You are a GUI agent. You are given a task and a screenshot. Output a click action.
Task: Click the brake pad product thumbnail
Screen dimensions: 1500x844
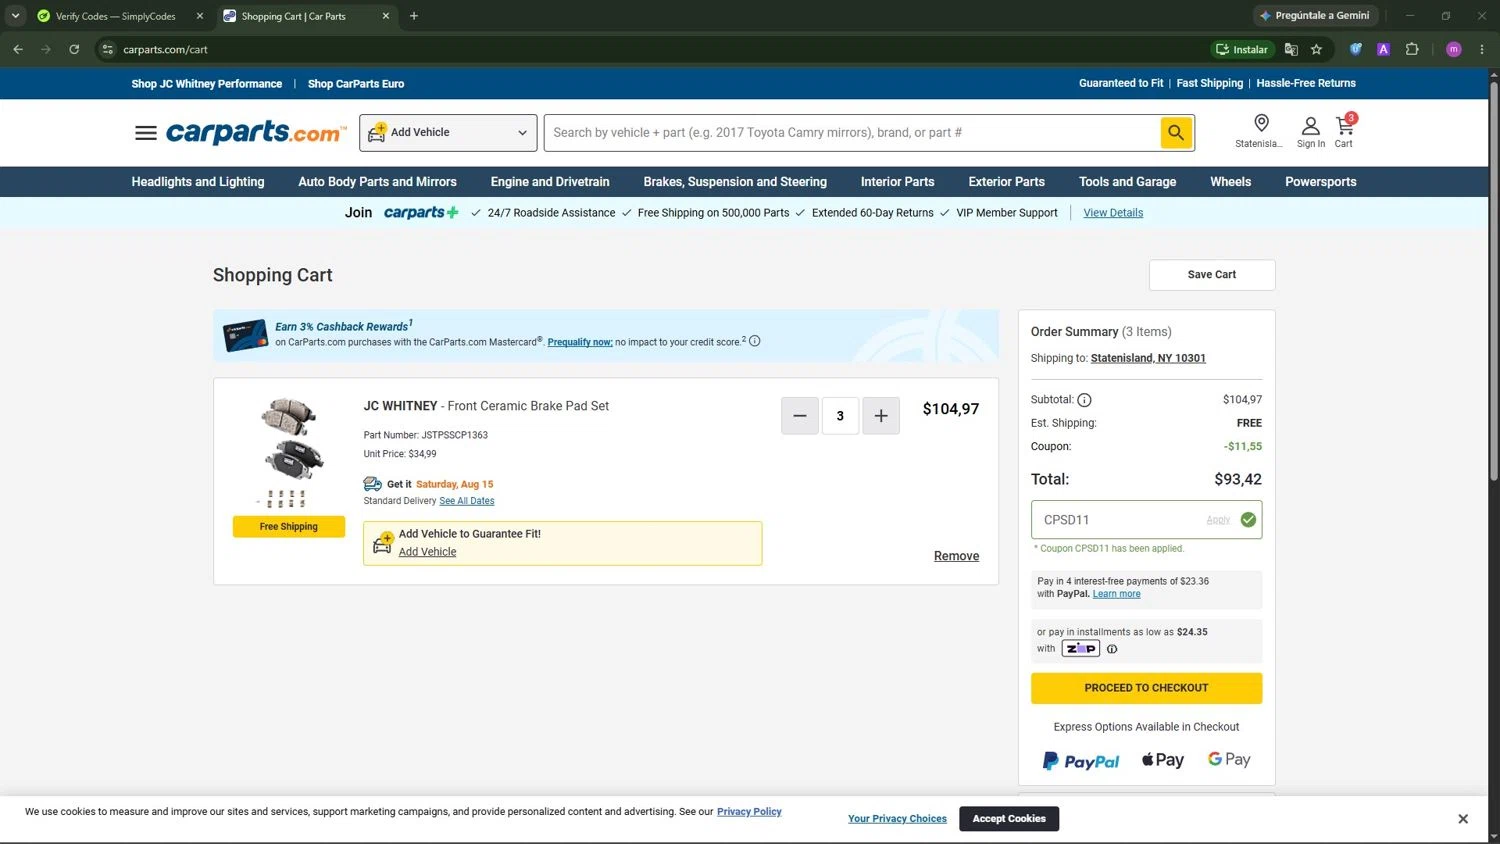pyautogui.click(x=291, y=453)
